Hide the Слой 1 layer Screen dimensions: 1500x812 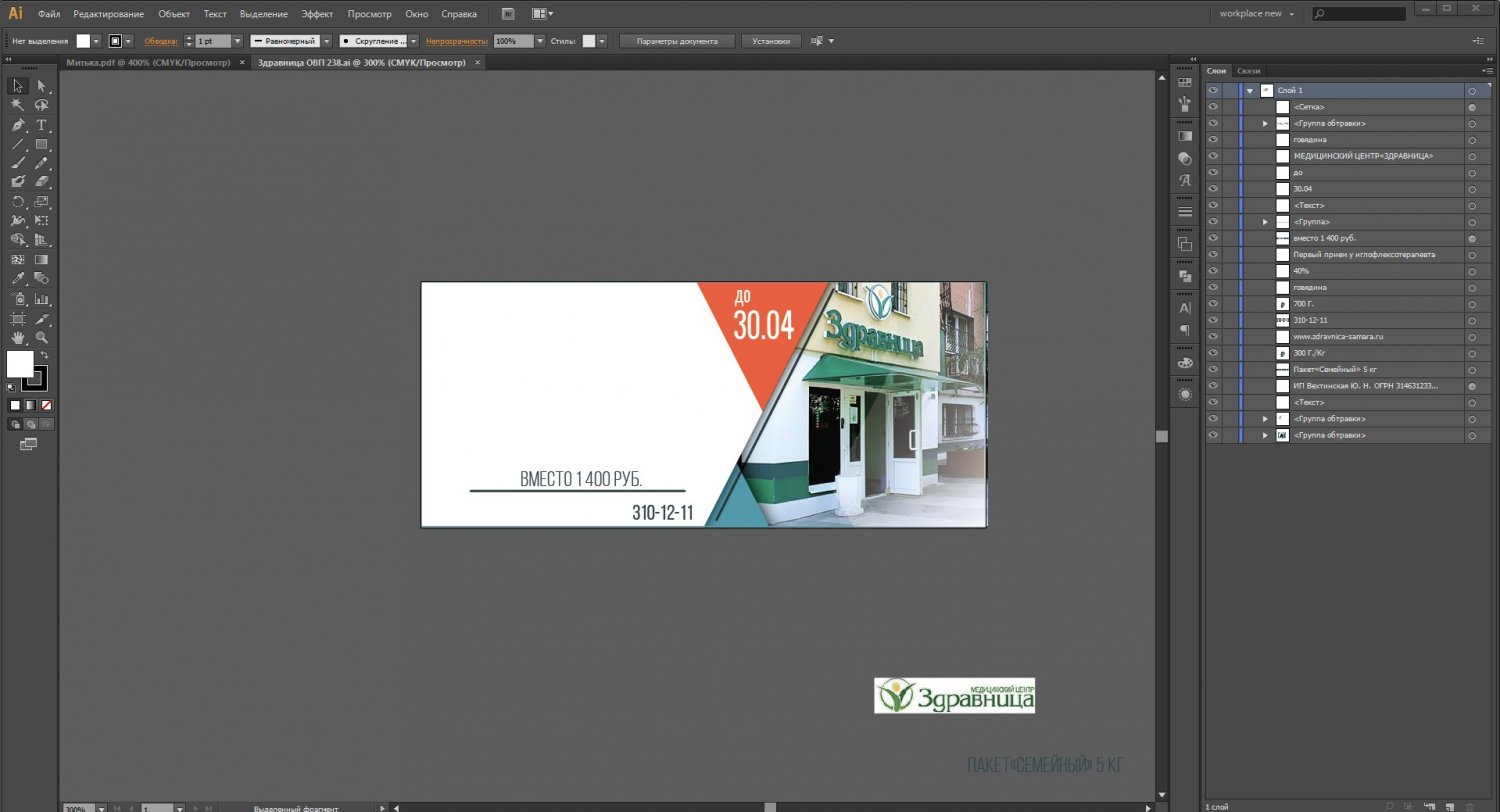[x=1213, y=90]
